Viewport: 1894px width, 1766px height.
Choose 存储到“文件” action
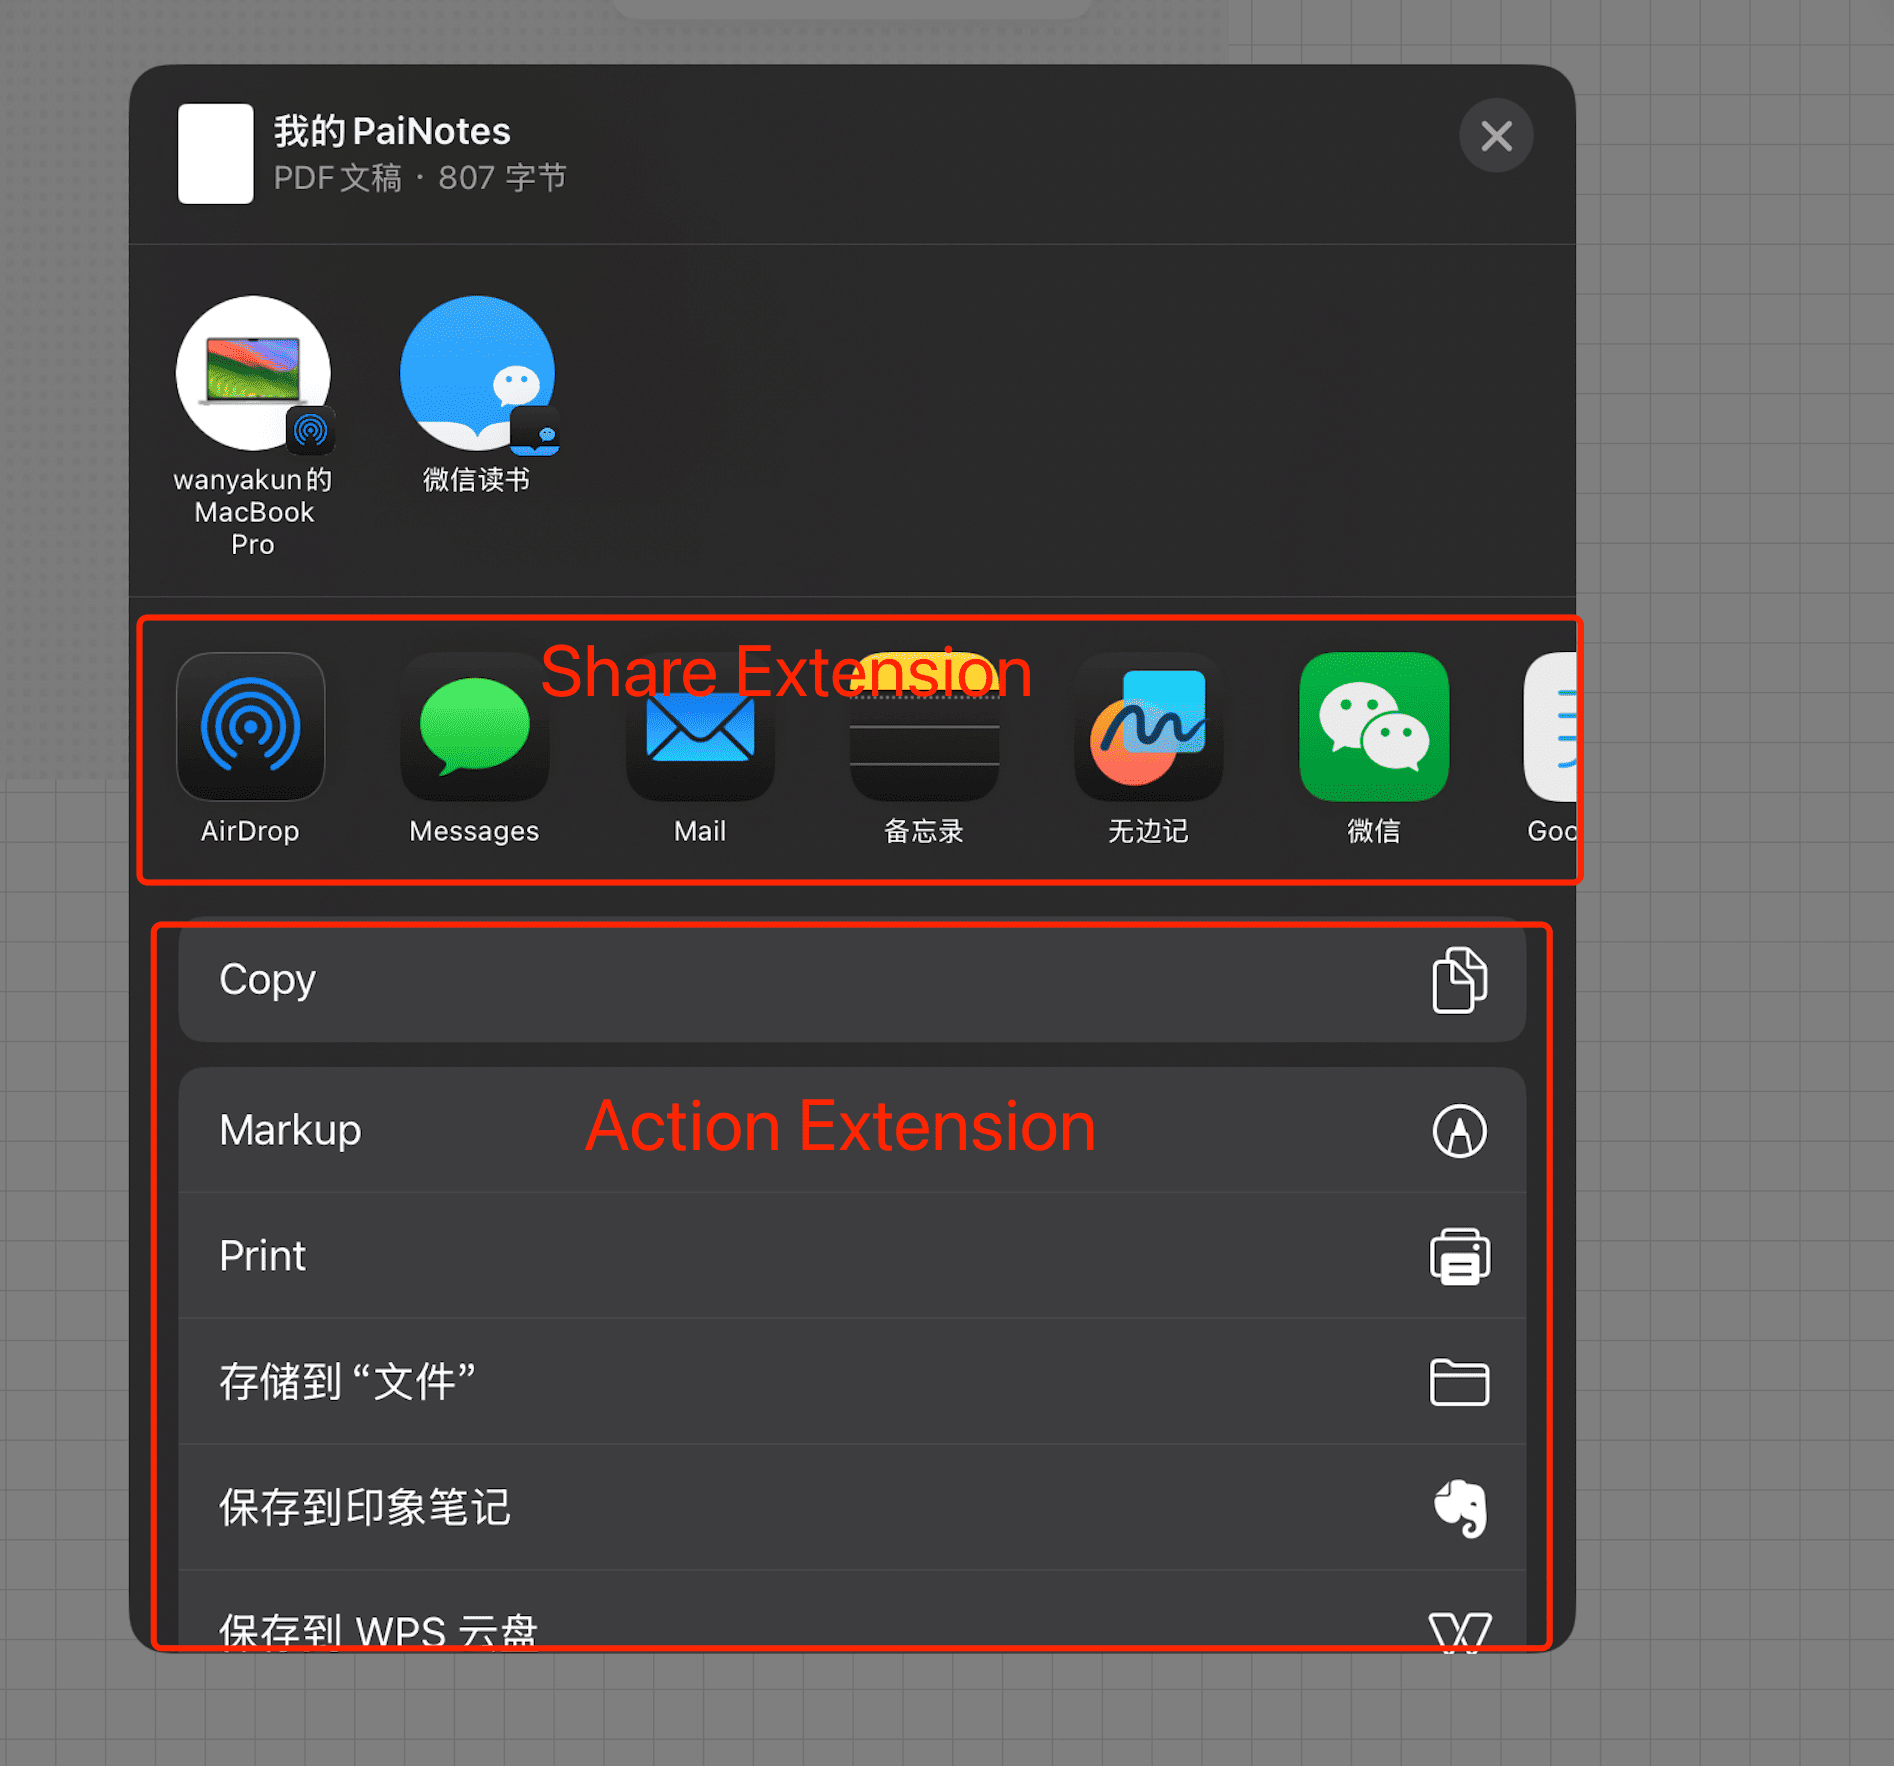click(852, 1382)
